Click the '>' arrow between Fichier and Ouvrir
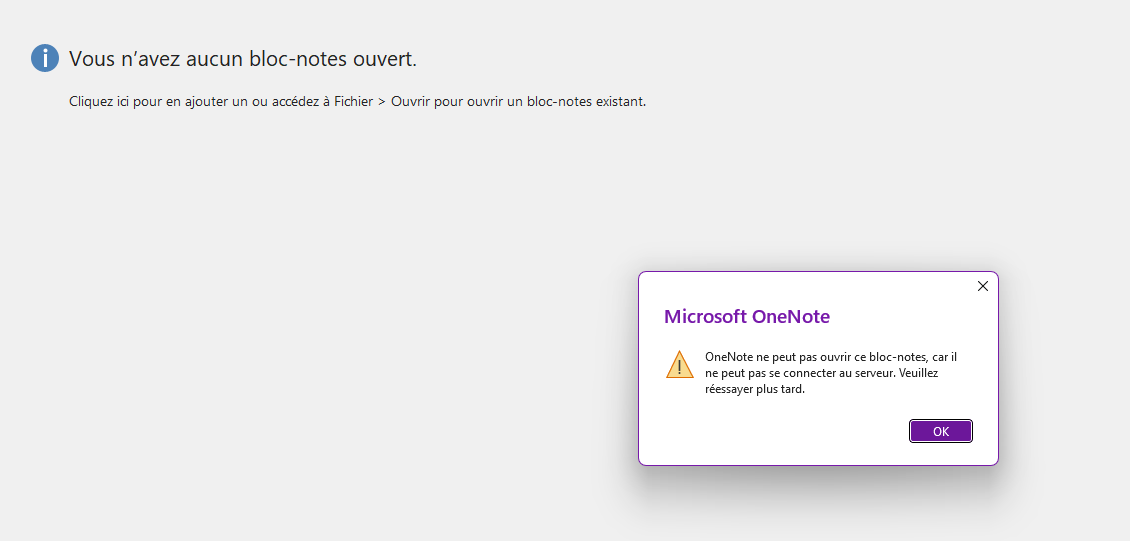 point(382,102)
